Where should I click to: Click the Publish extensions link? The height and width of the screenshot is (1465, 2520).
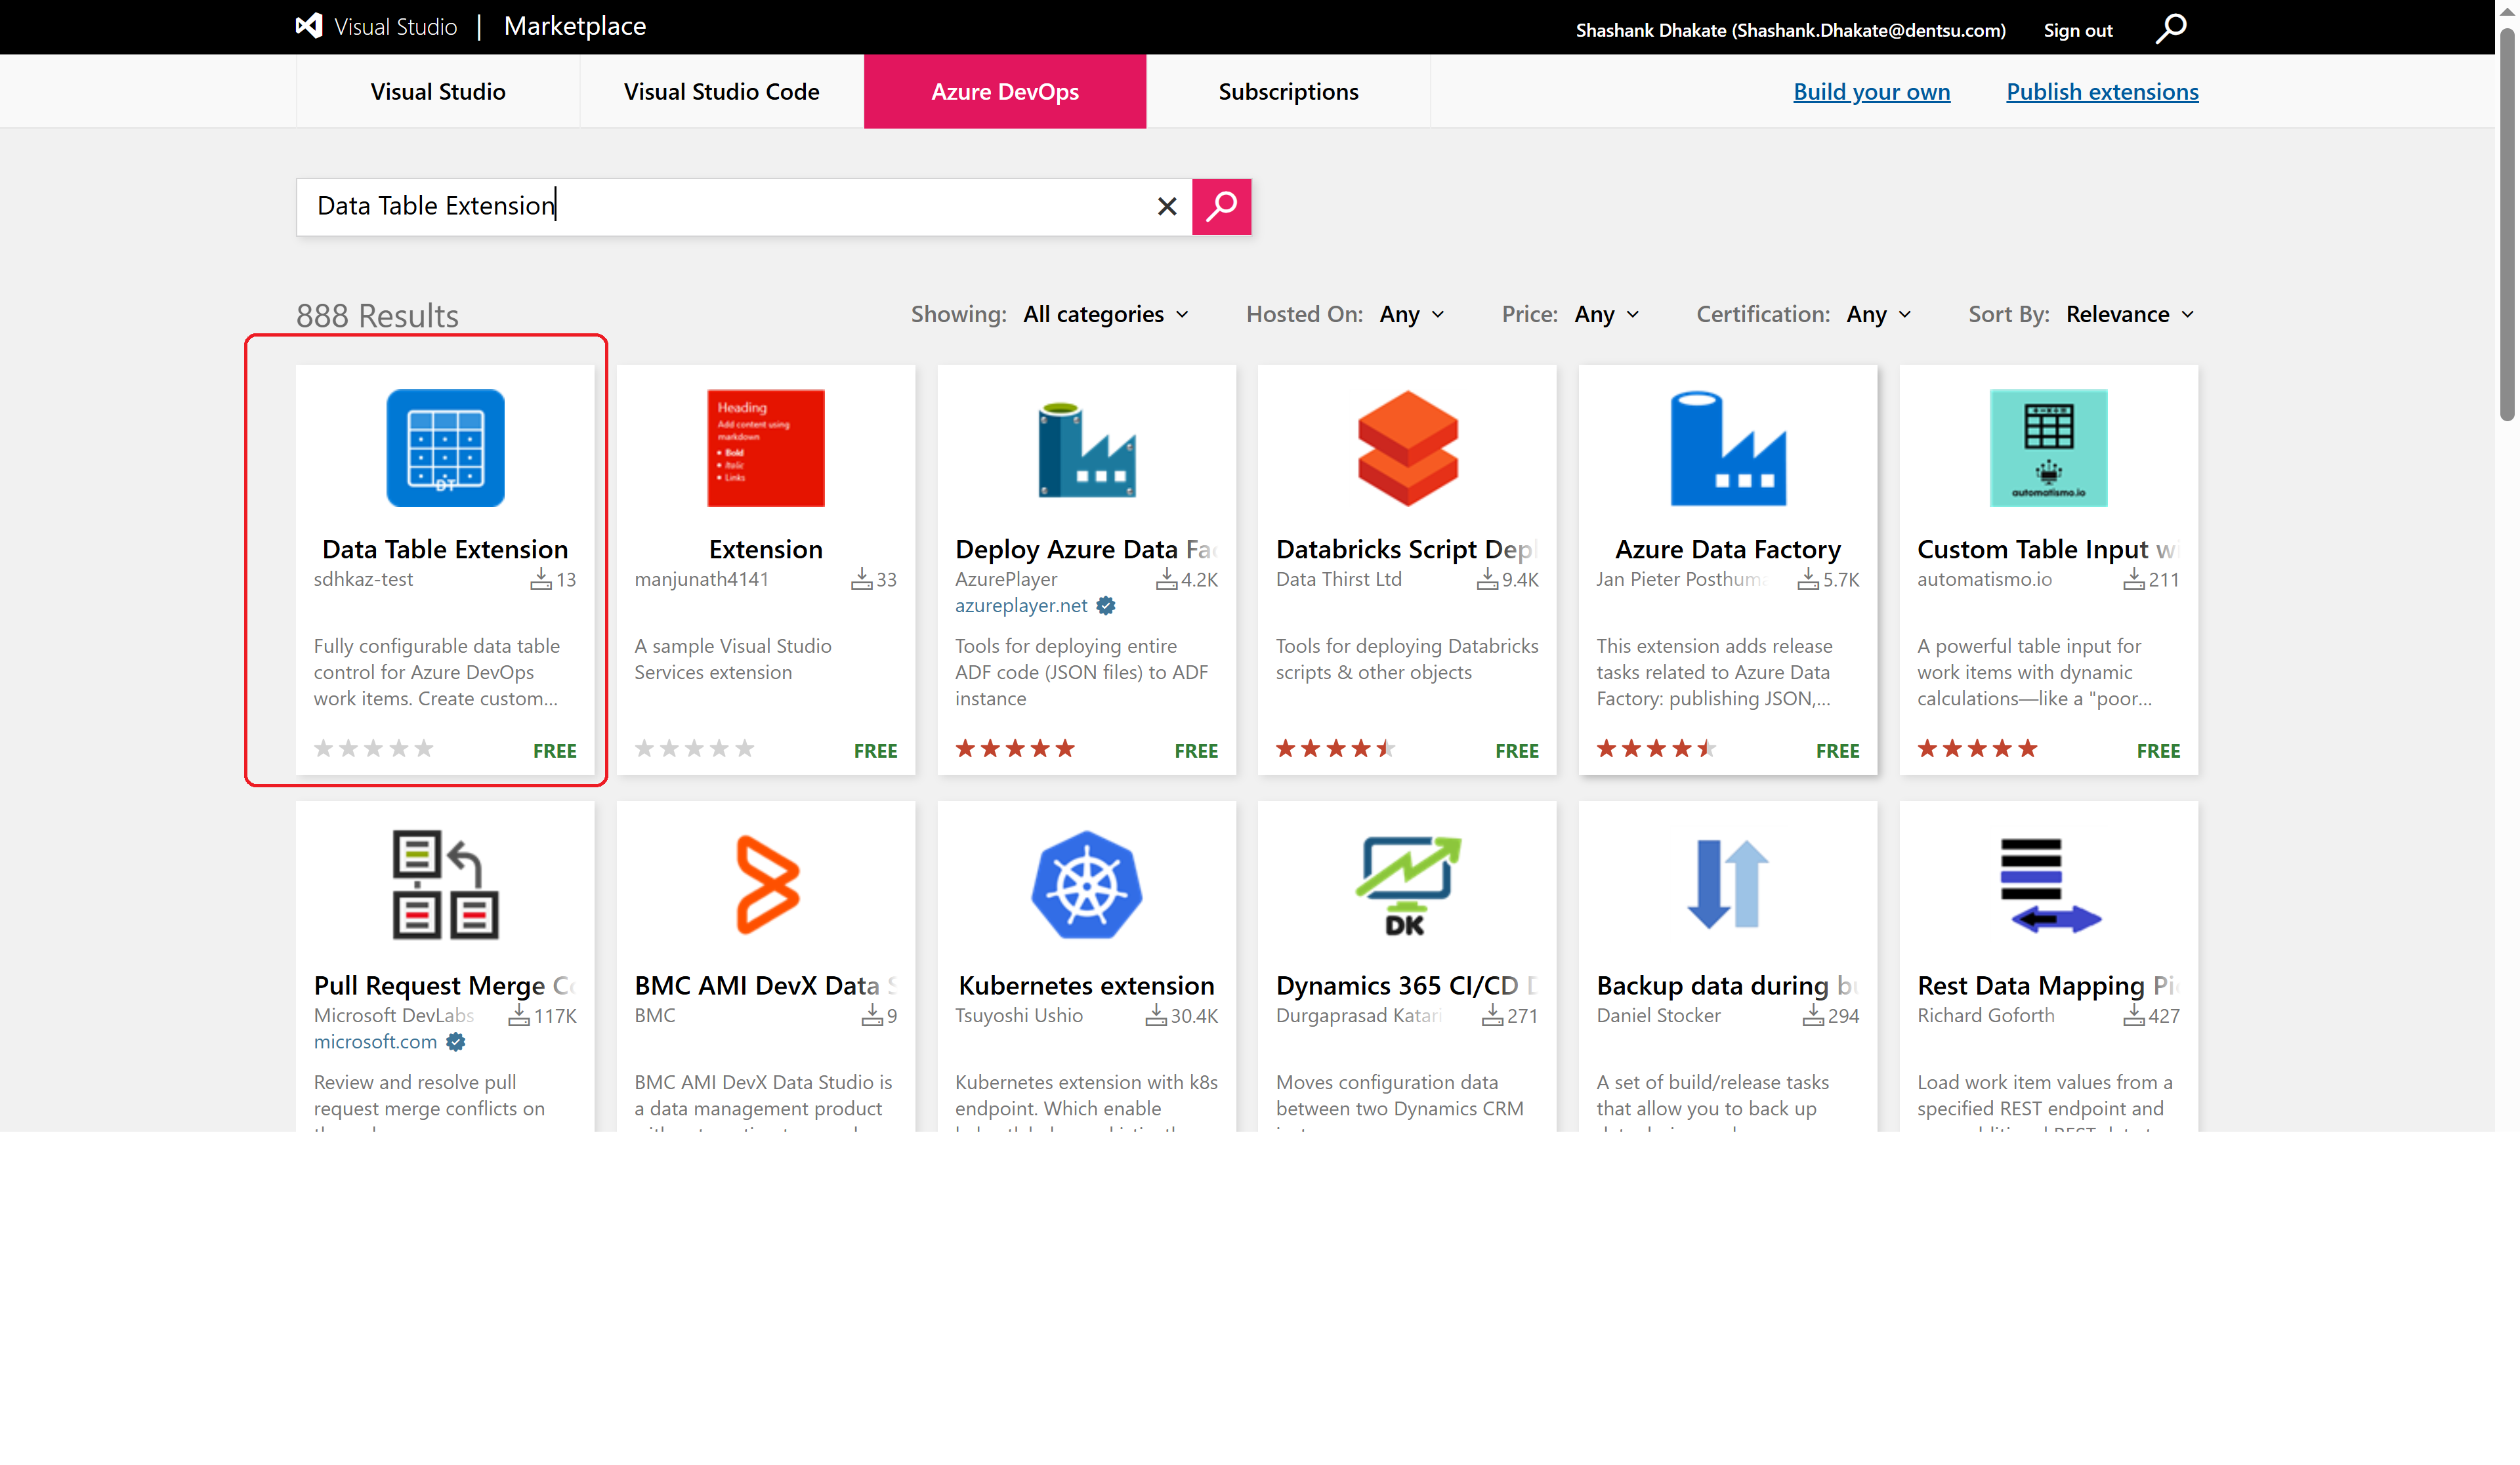[2102, 91]
